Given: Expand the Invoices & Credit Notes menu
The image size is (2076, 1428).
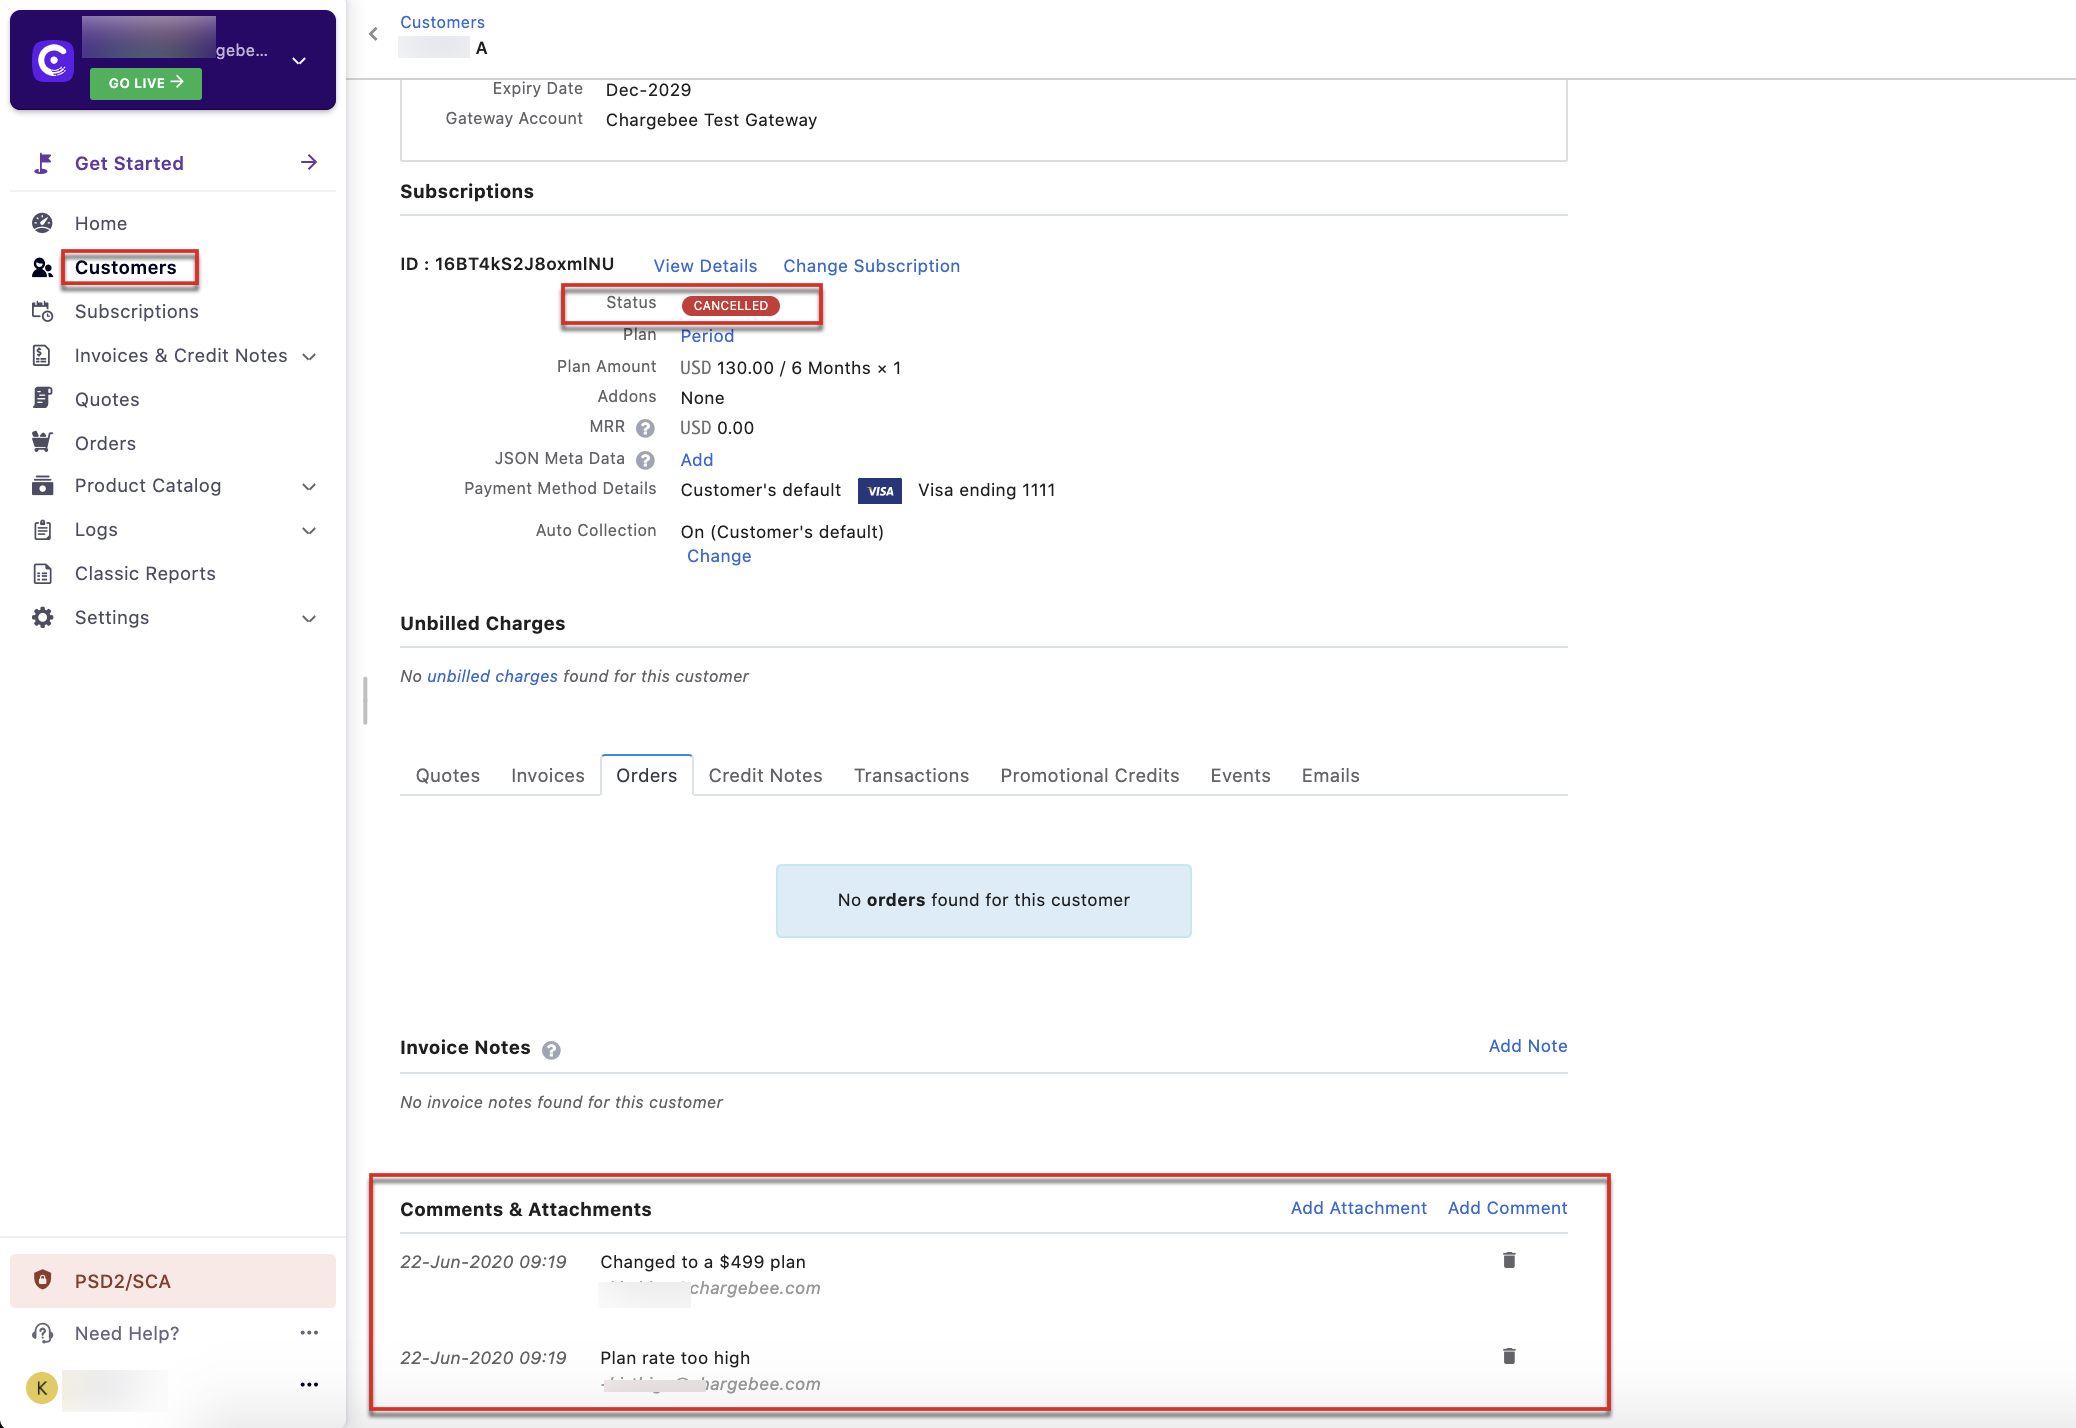Looking at the screenshot, I should [x=309, y=356].
